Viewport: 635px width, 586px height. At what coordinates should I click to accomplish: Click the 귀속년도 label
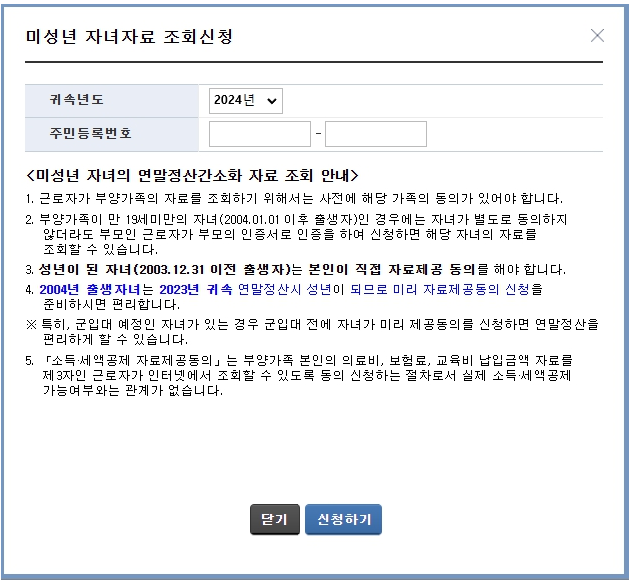tap(77, 100)
